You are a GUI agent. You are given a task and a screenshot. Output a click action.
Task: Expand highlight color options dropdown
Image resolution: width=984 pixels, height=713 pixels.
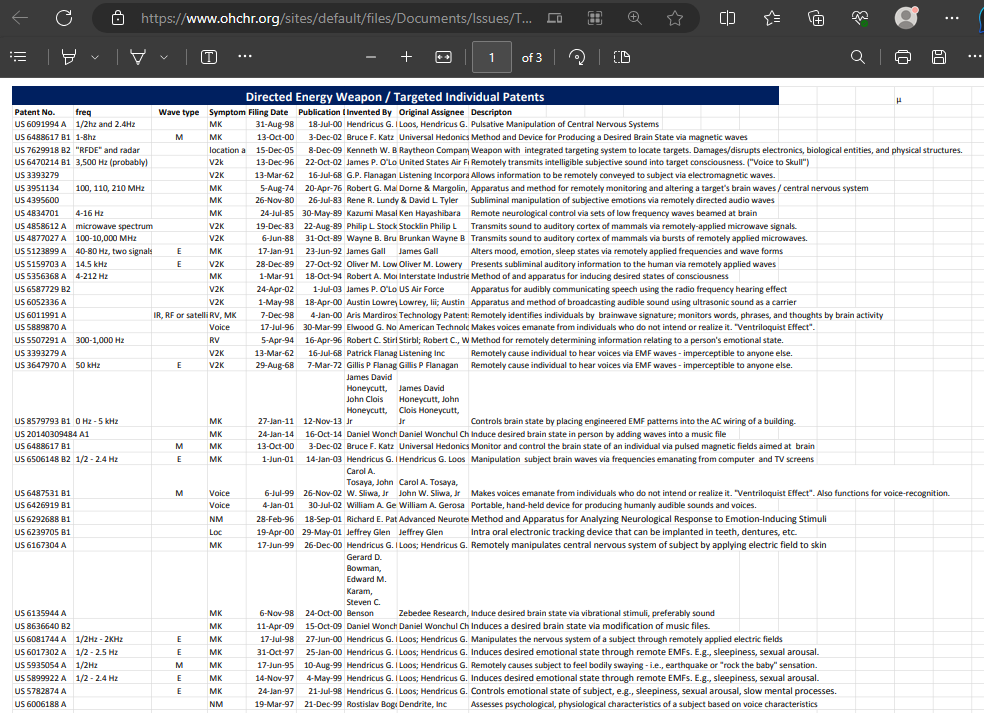[x=95, y=57]
